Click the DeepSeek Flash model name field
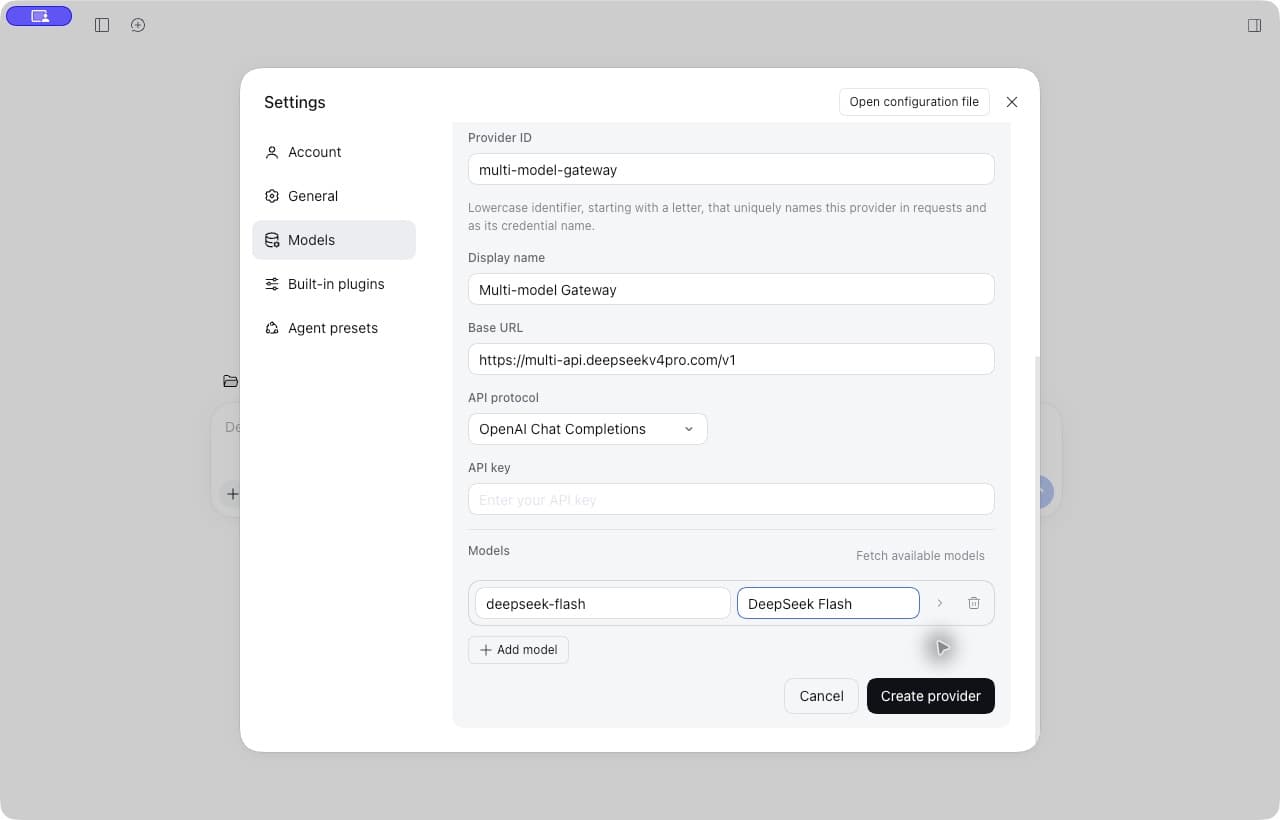This screenshot has width=1280, height=820. 828,603
